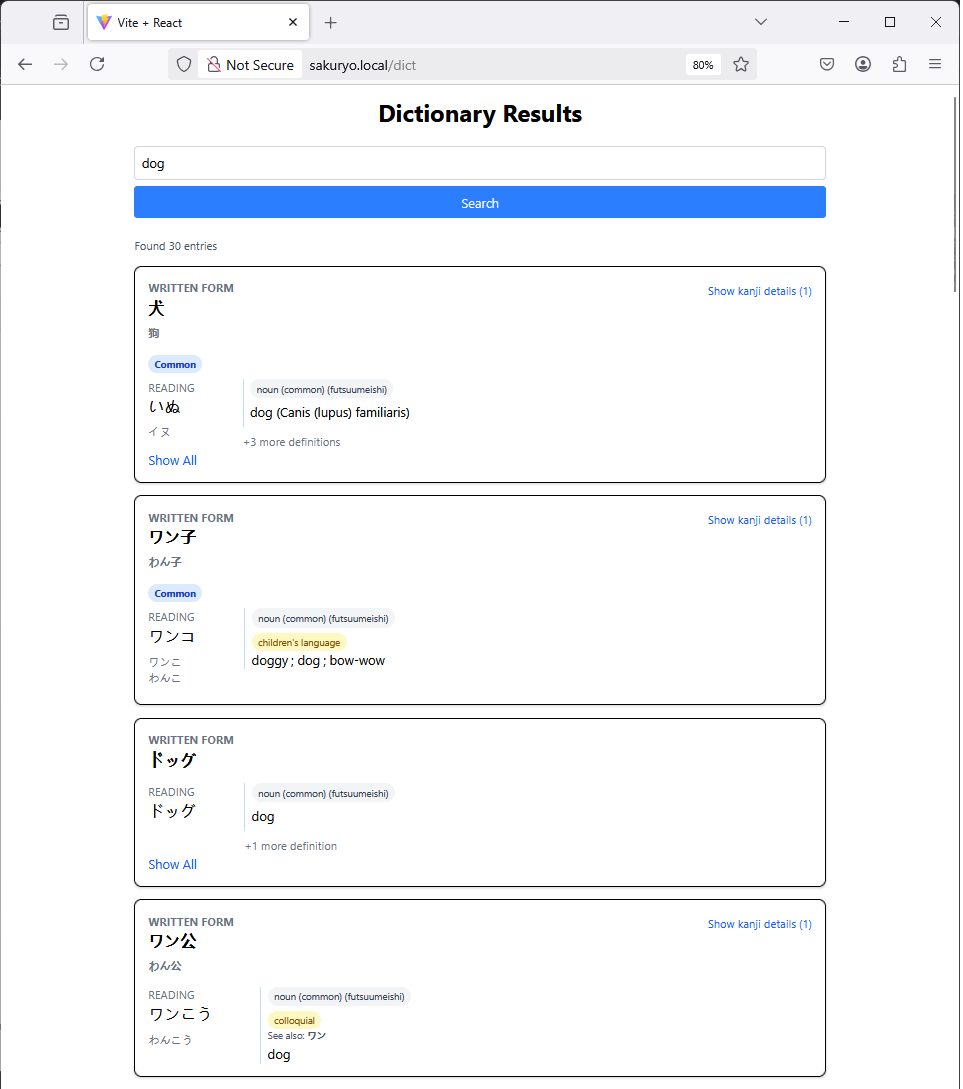
Task: Click Show All under いぬ reading
Action: point(172,460)
